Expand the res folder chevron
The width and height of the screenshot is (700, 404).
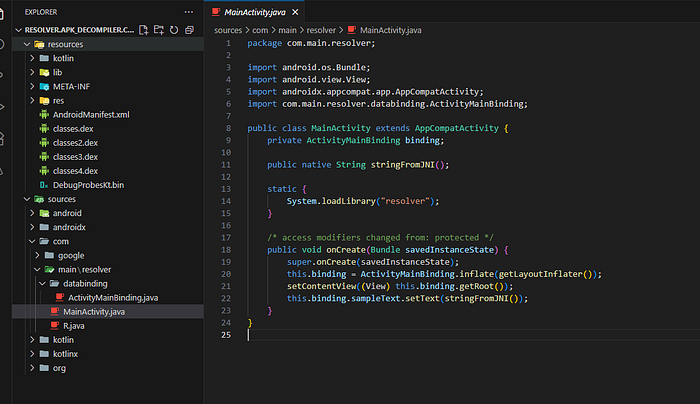click(32, 100)
